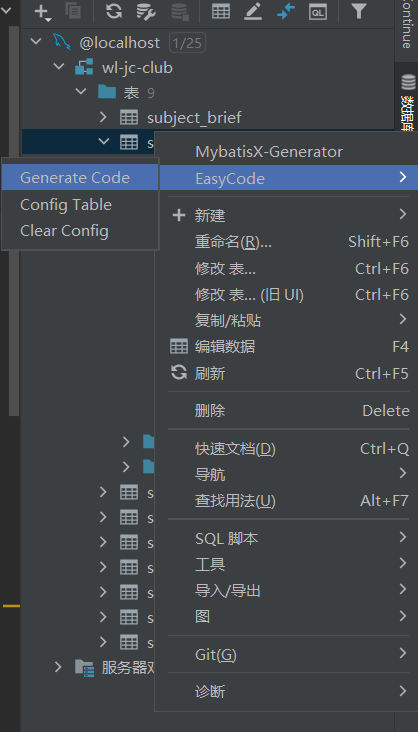This screenshot has width=418, height=732.
Task: Expand the 服务器 server objects node
Action: (58, 667)
